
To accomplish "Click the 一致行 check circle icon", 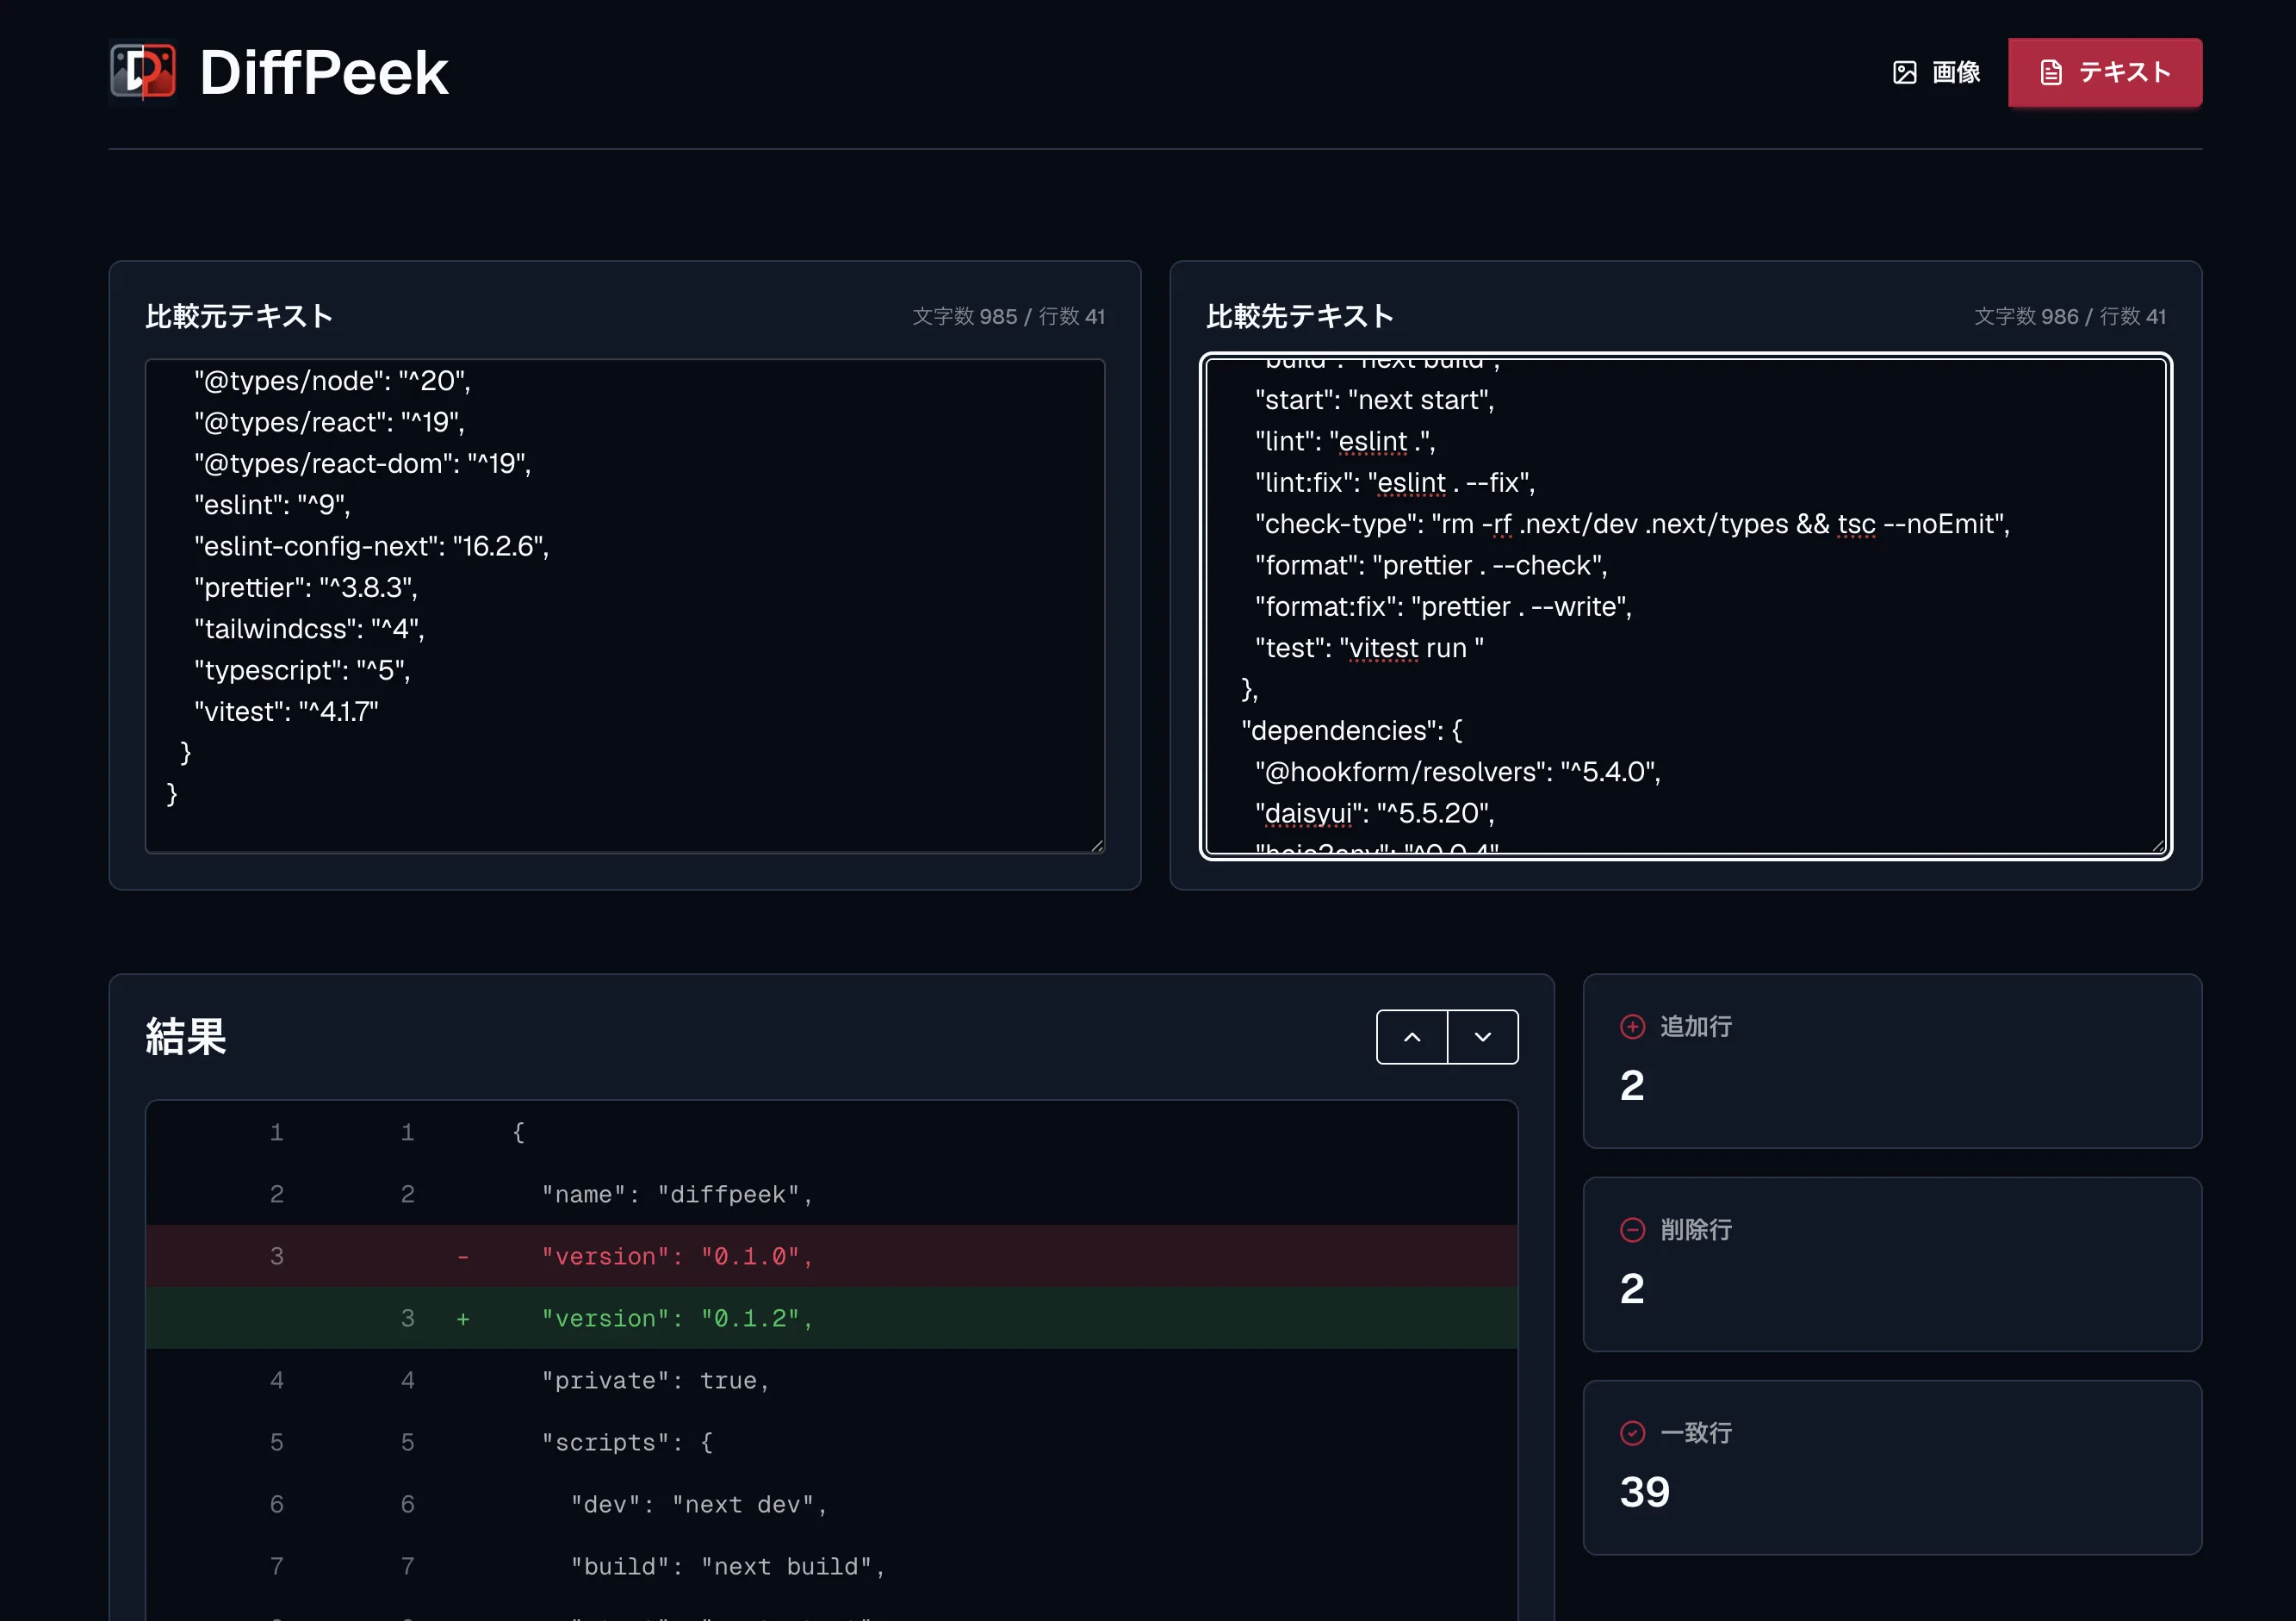I will (1632, 1433).
